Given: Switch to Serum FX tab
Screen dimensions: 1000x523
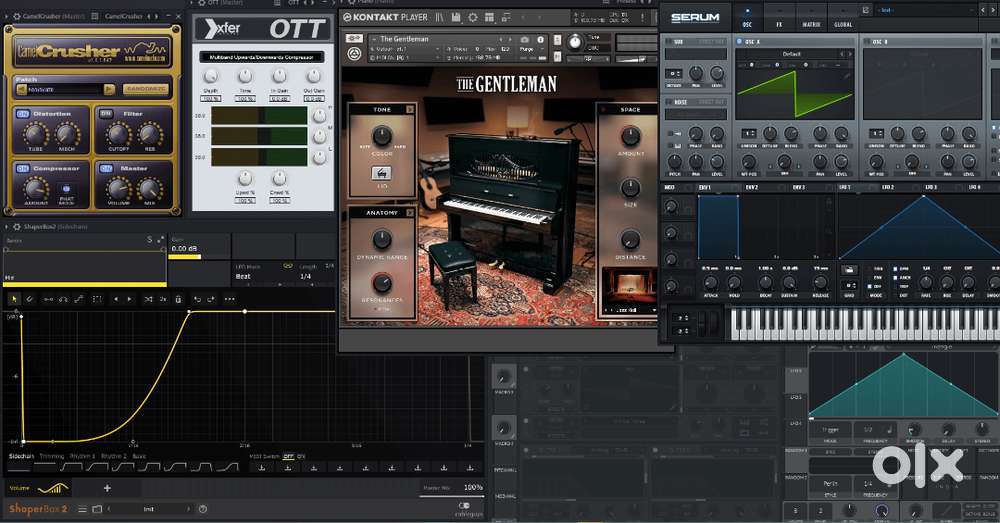Looking at the screenshot, I should click(x=778, y=23).
